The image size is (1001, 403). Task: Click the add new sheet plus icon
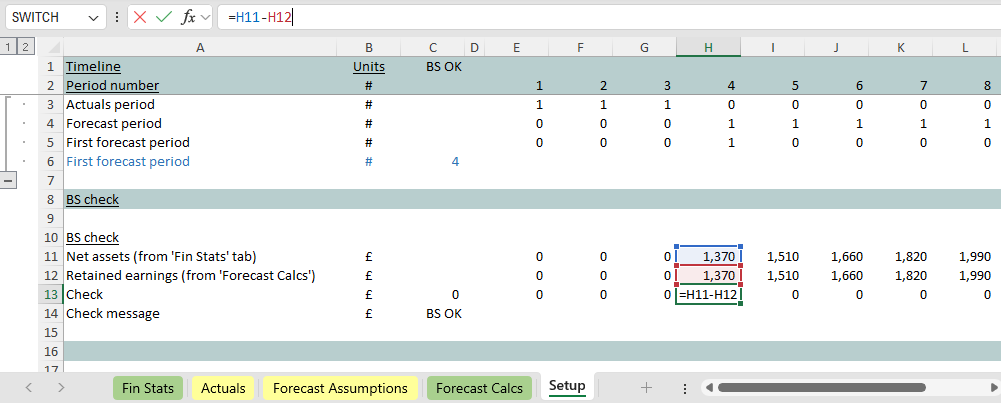646,388
